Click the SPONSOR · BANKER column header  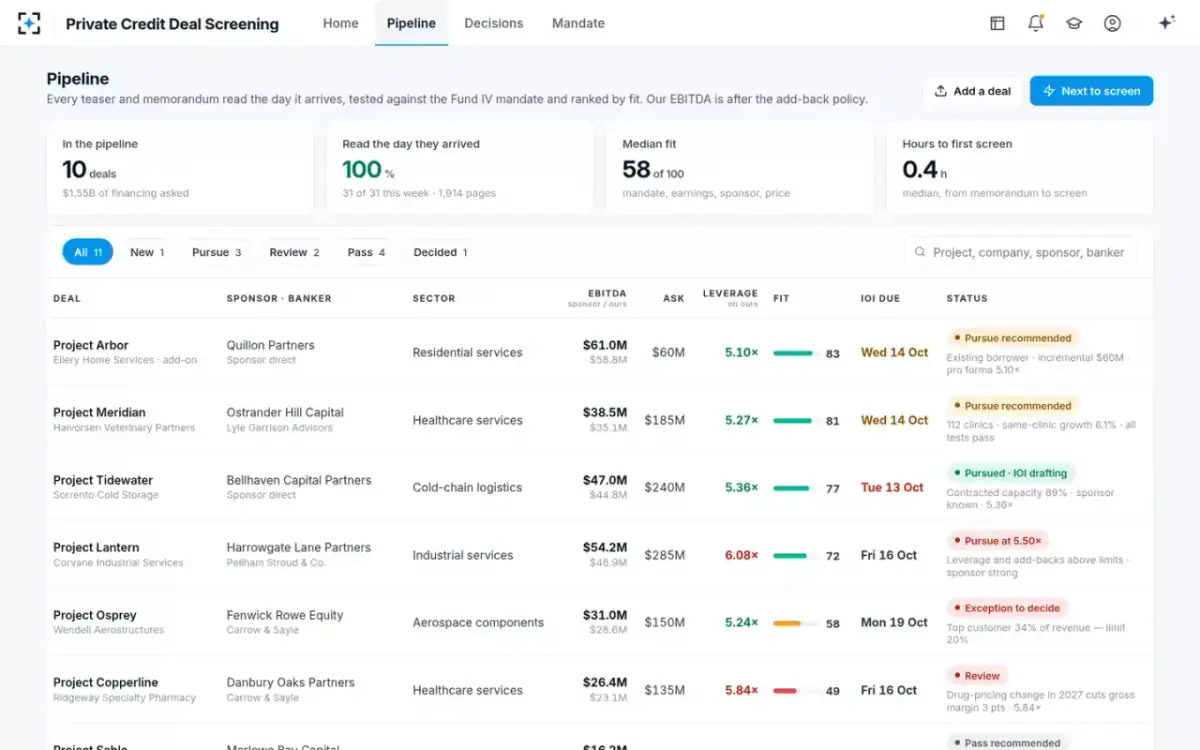tap(279, 298)
